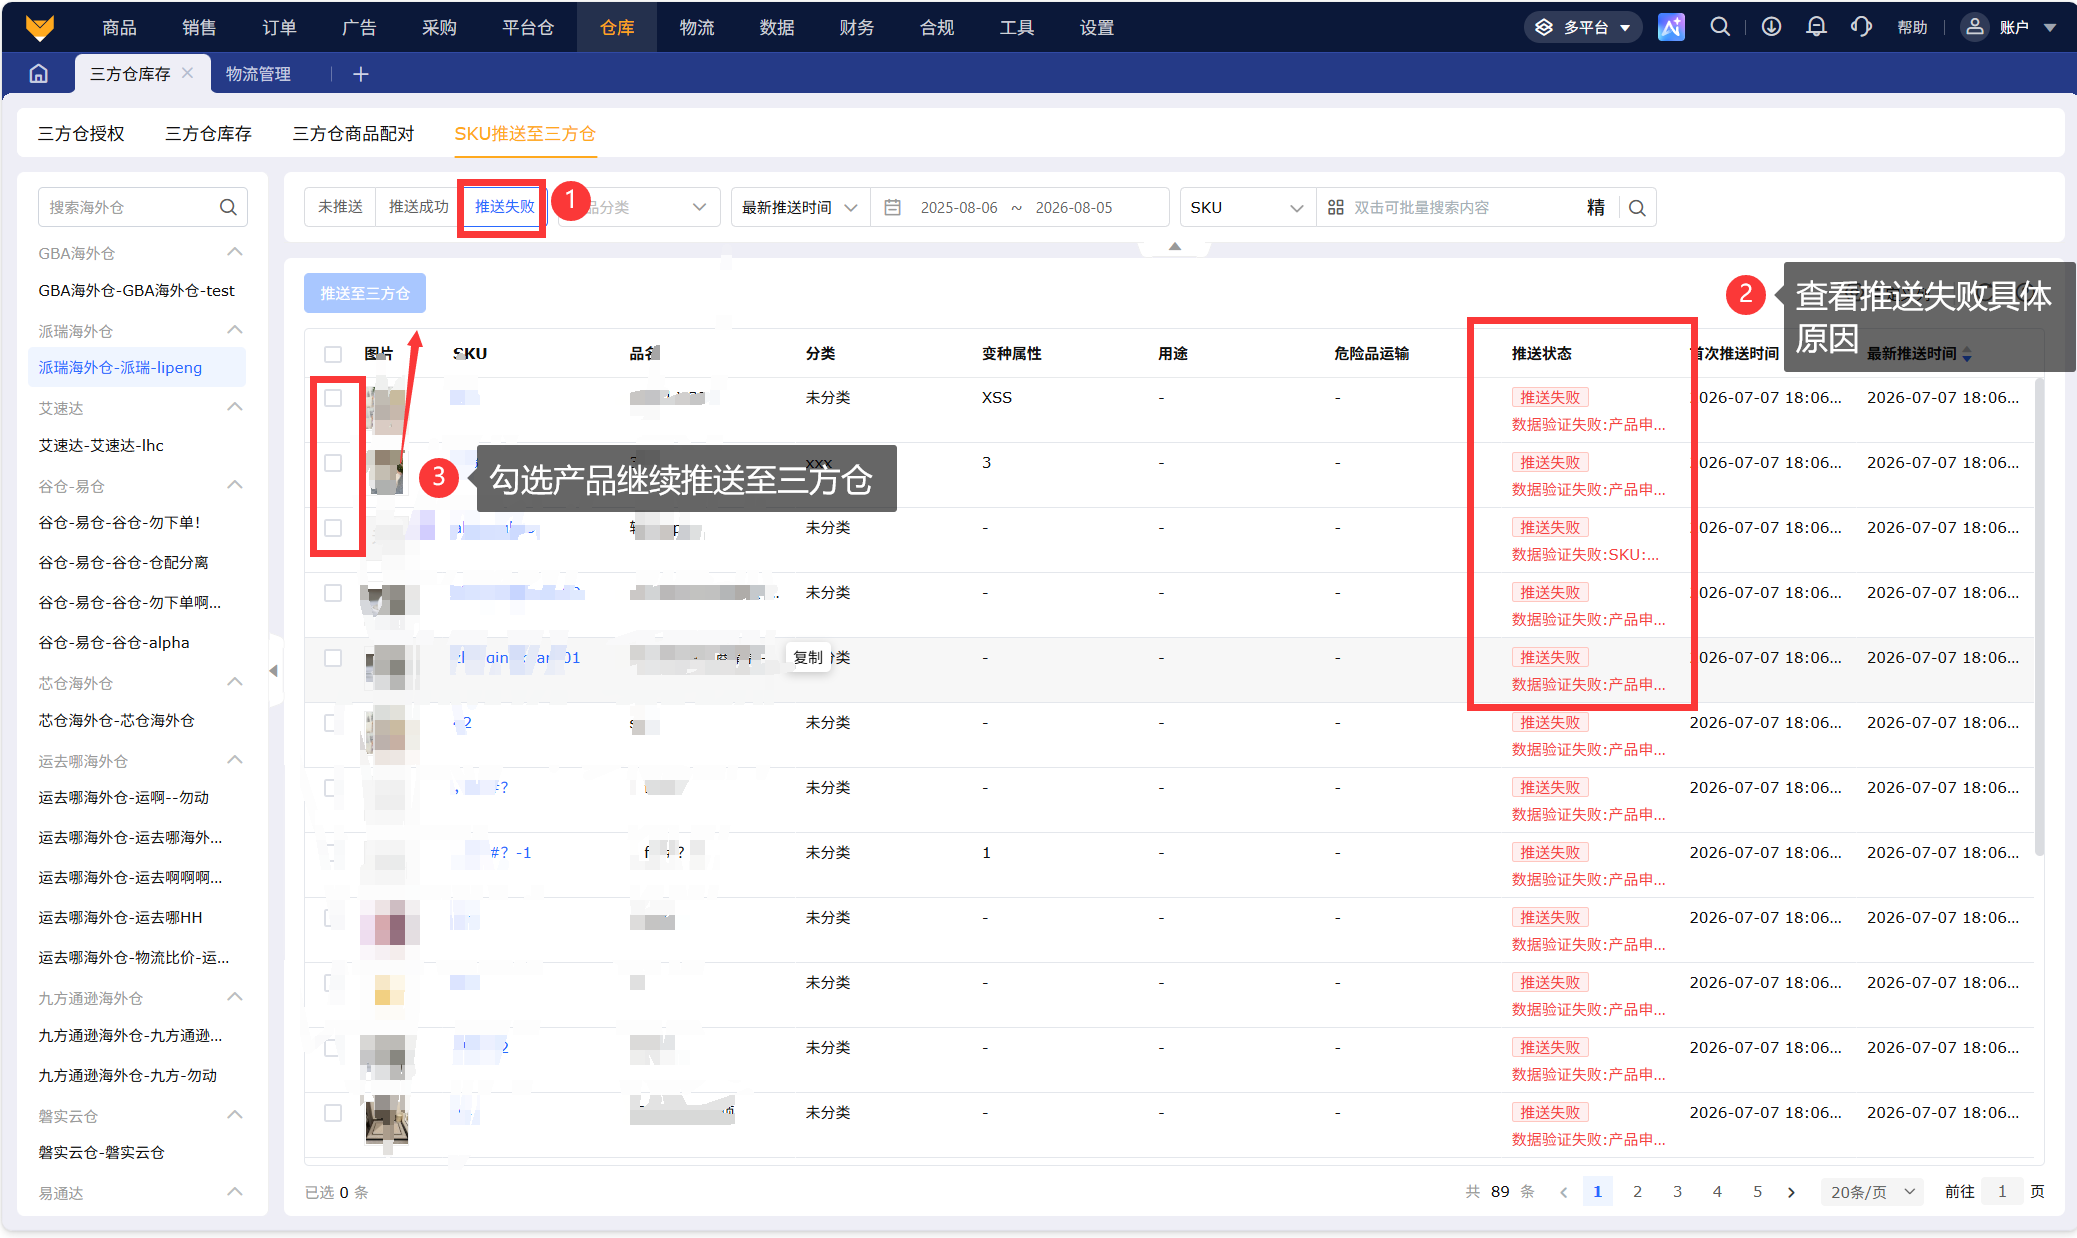Open the calendar icon for date range
This screenshot has width=2077, height=1238.
[x=893, y=207]
